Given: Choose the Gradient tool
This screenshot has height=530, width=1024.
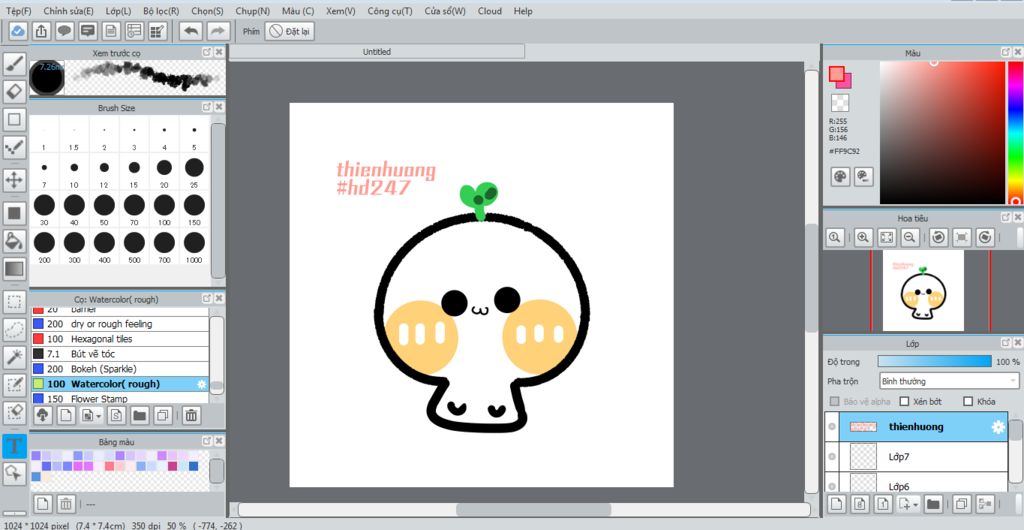Looking at the screenshot, I should point(14,268).
